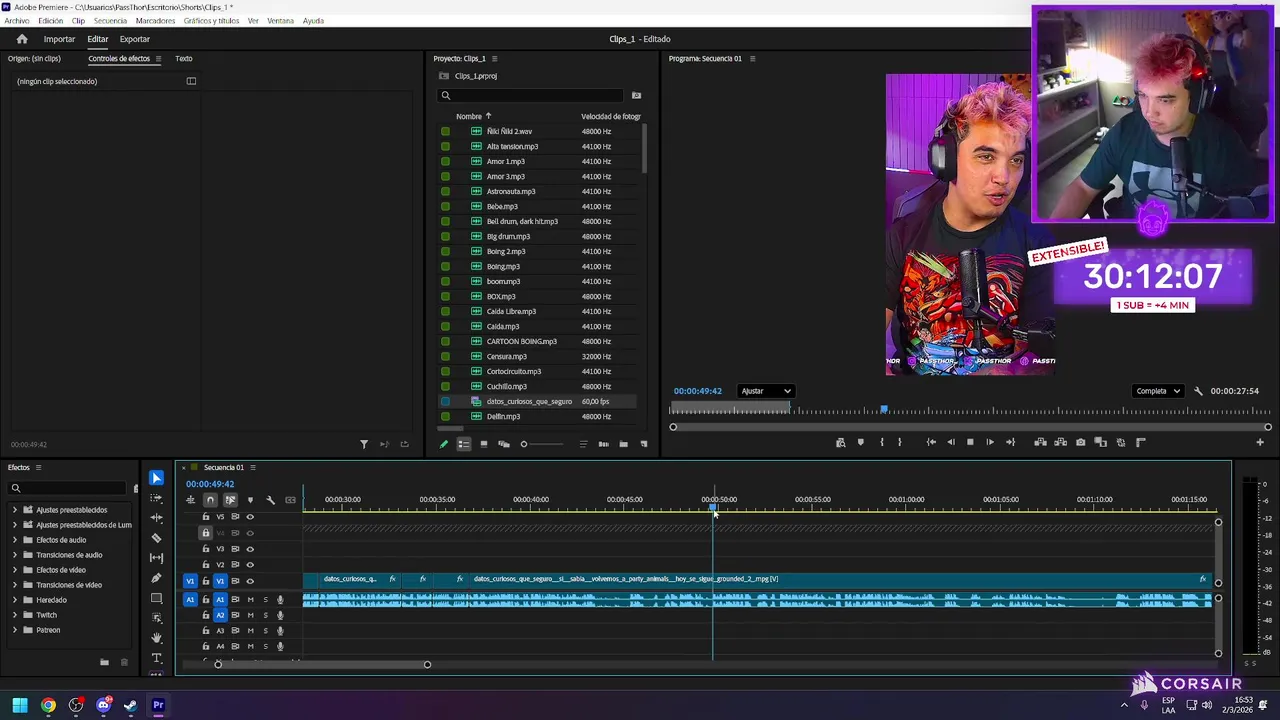Viewport: 1280px width, 720px height.
Task: Toggle voice-over record microphone on A3
Action: (280, 631)
